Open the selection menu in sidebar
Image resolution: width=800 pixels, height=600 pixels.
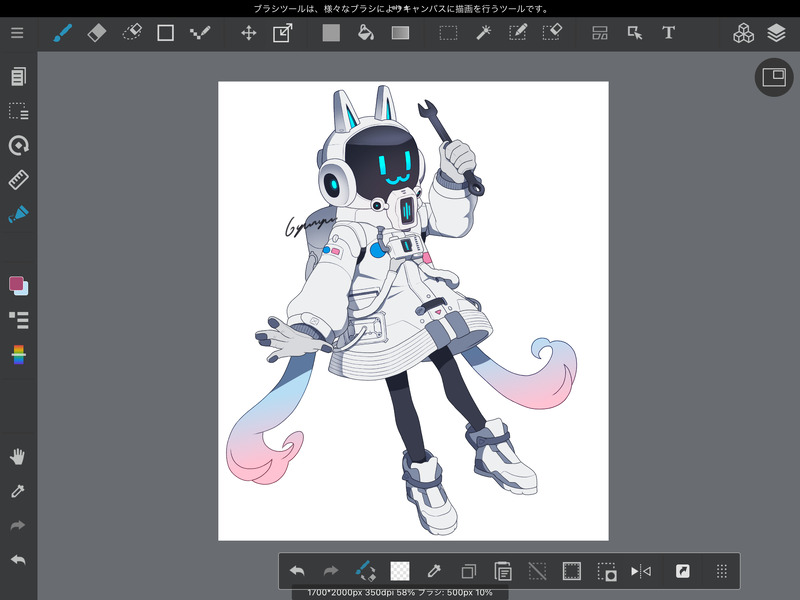tap(18, 111)
